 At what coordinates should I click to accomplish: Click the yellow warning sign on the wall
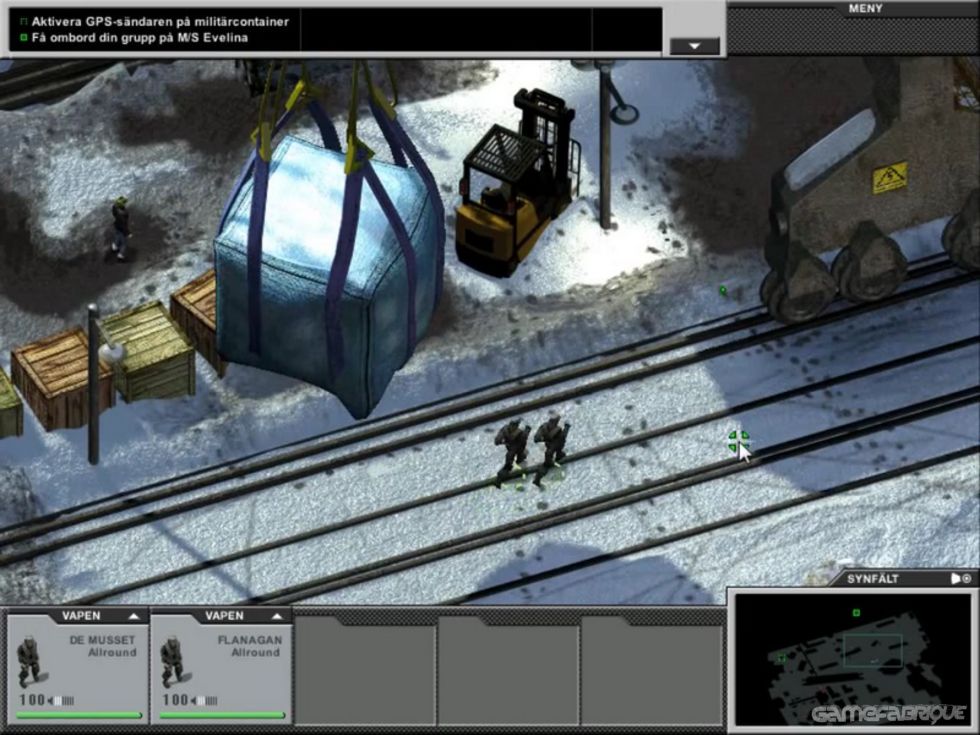889,178
